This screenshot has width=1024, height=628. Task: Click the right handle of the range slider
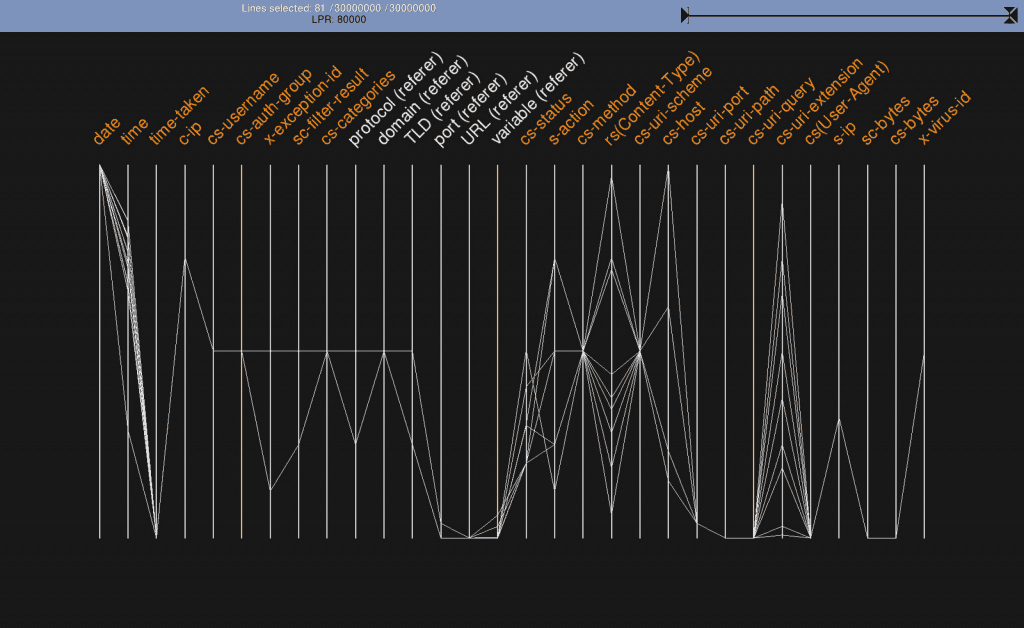pos(1011,15)
